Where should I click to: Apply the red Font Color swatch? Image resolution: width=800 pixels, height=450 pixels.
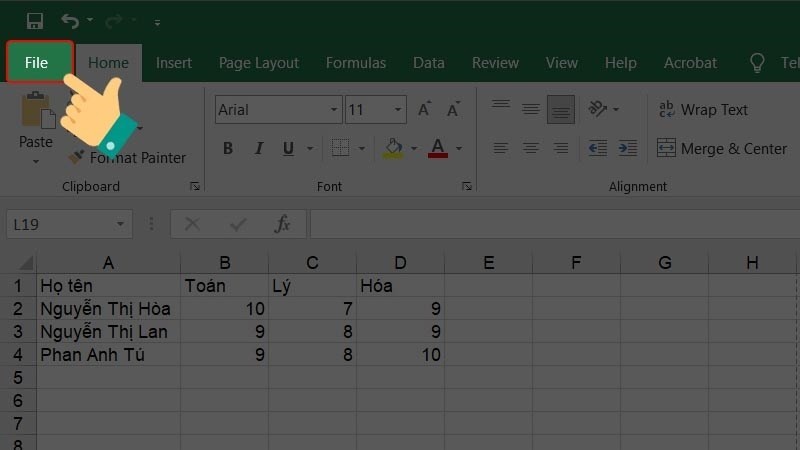pos(438,148)
